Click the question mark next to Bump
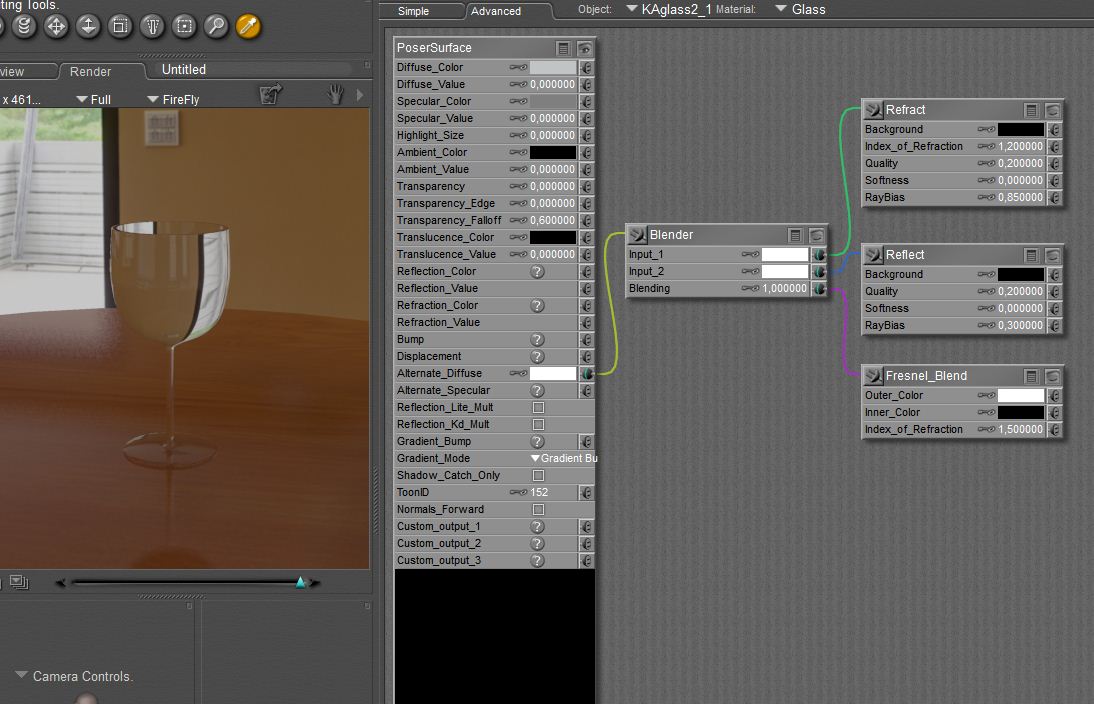 coord(537,340)
